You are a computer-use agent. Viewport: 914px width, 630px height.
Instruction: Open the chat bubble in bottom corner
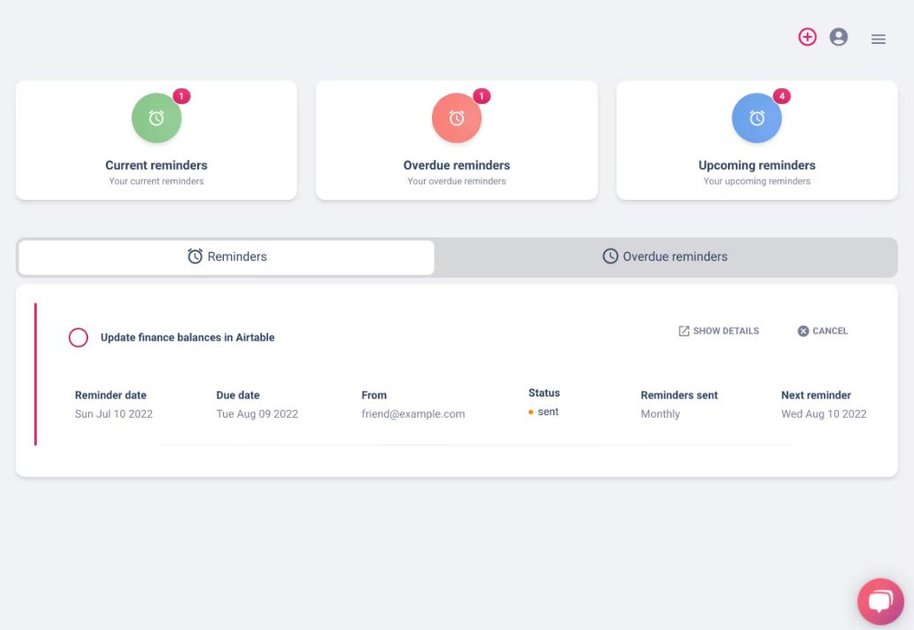(880, 600)
